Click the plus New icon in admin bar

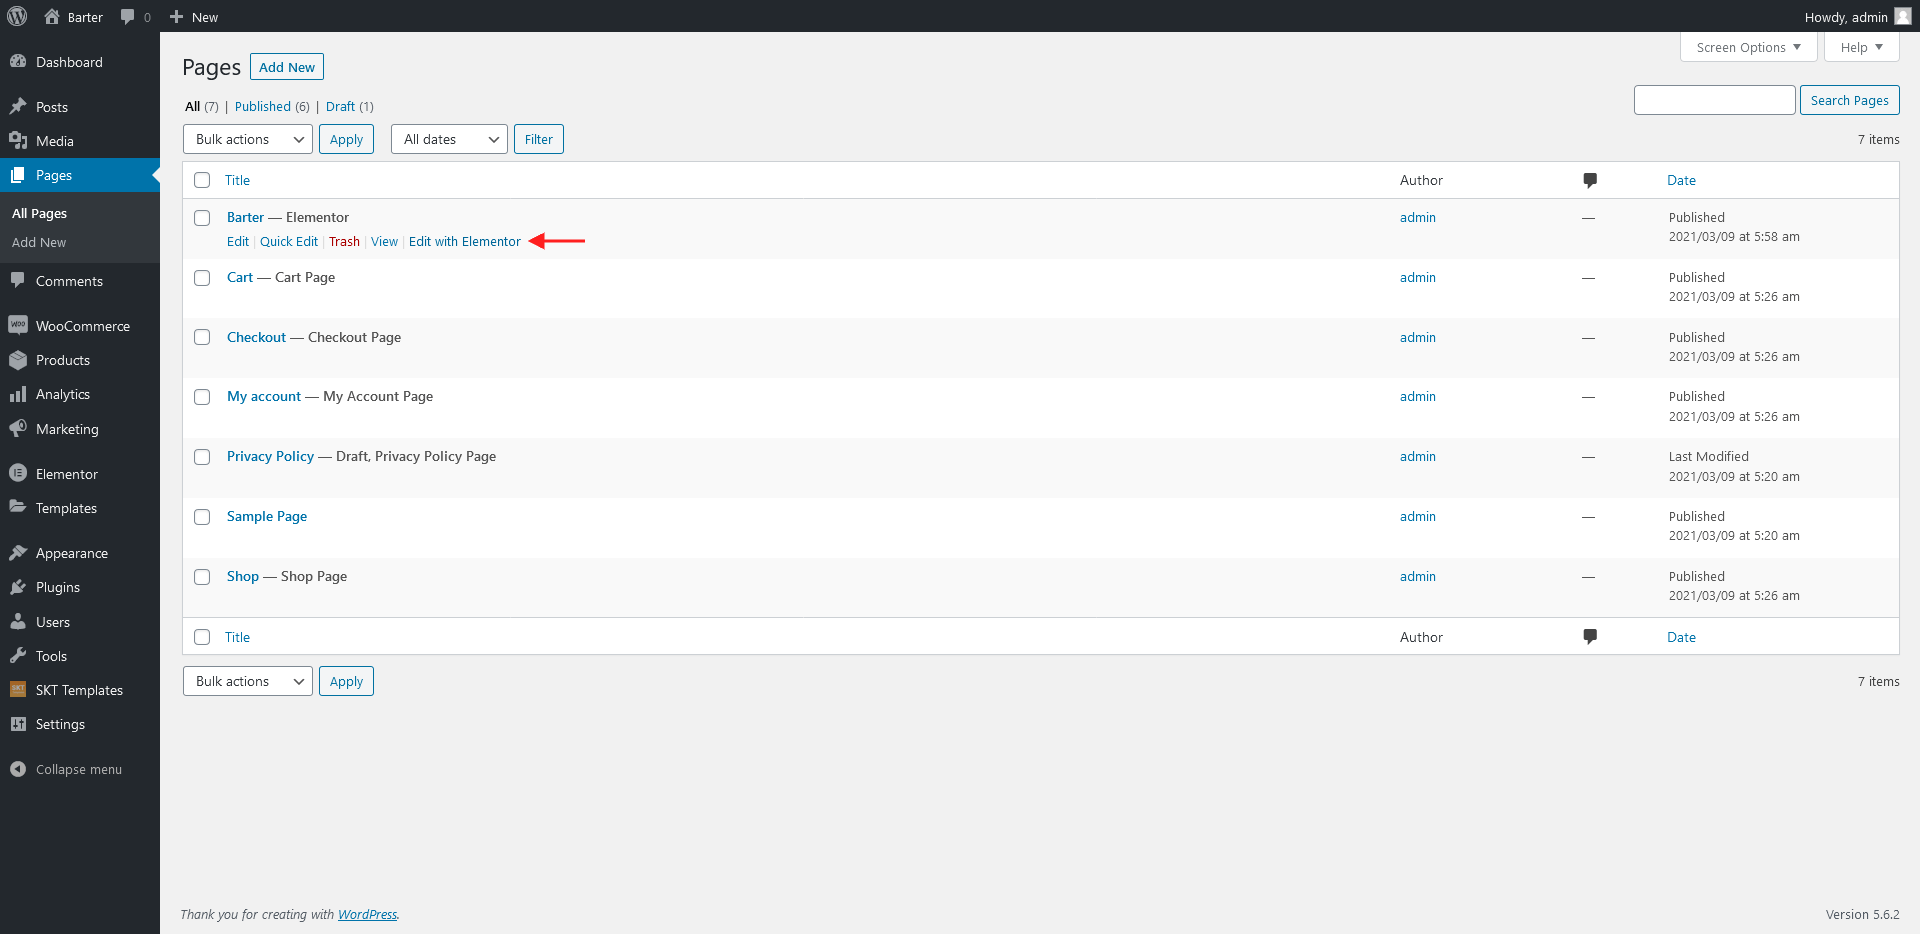click(176, 16)
